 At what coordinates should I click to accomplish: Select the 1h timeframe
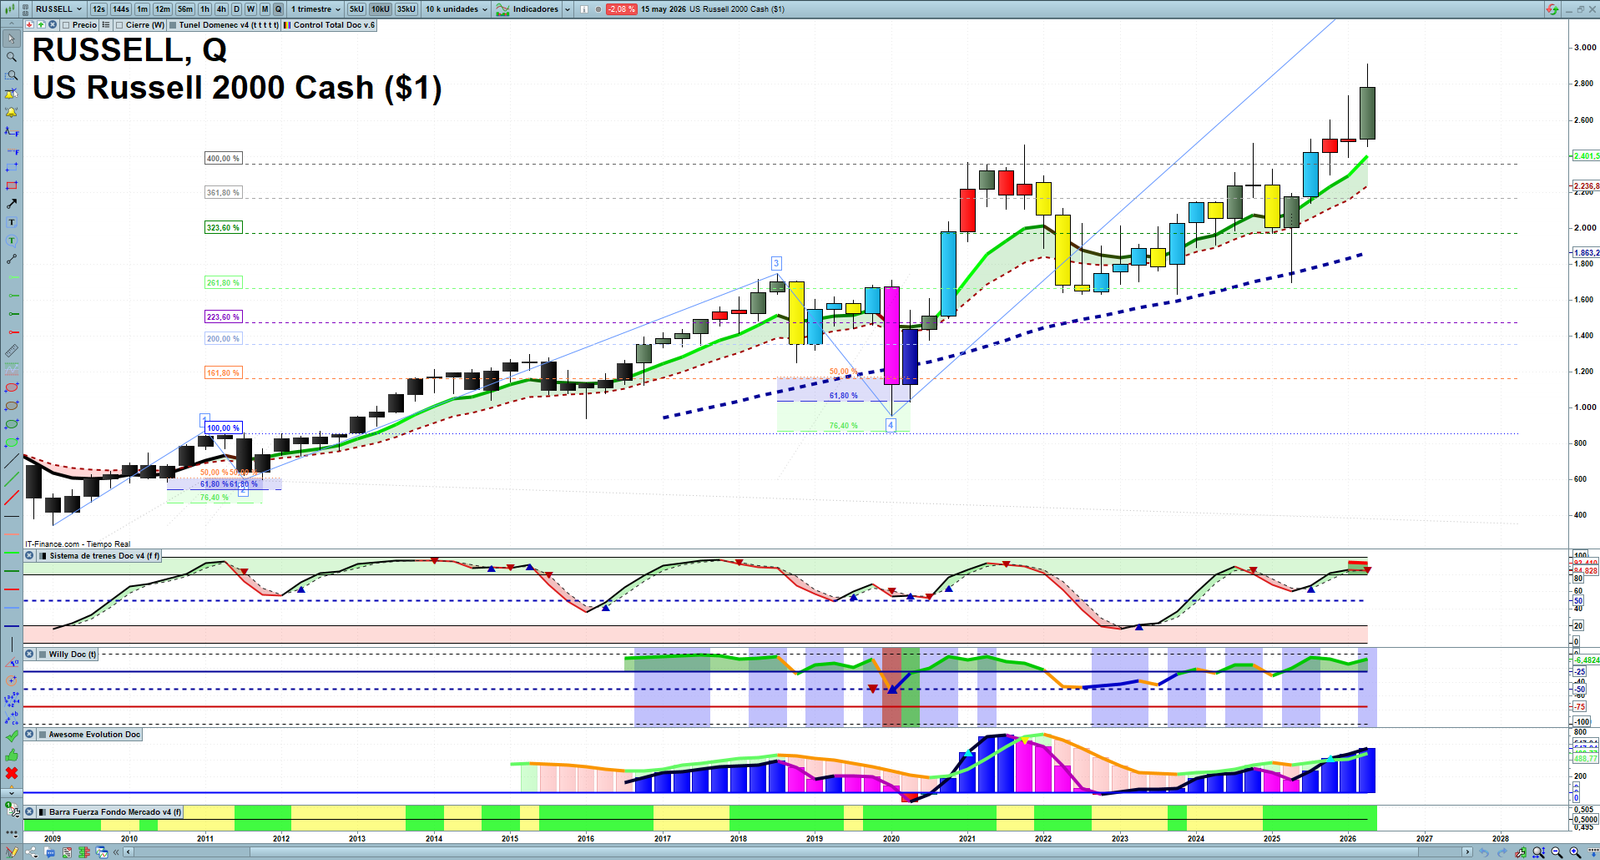tap(205, 9)
